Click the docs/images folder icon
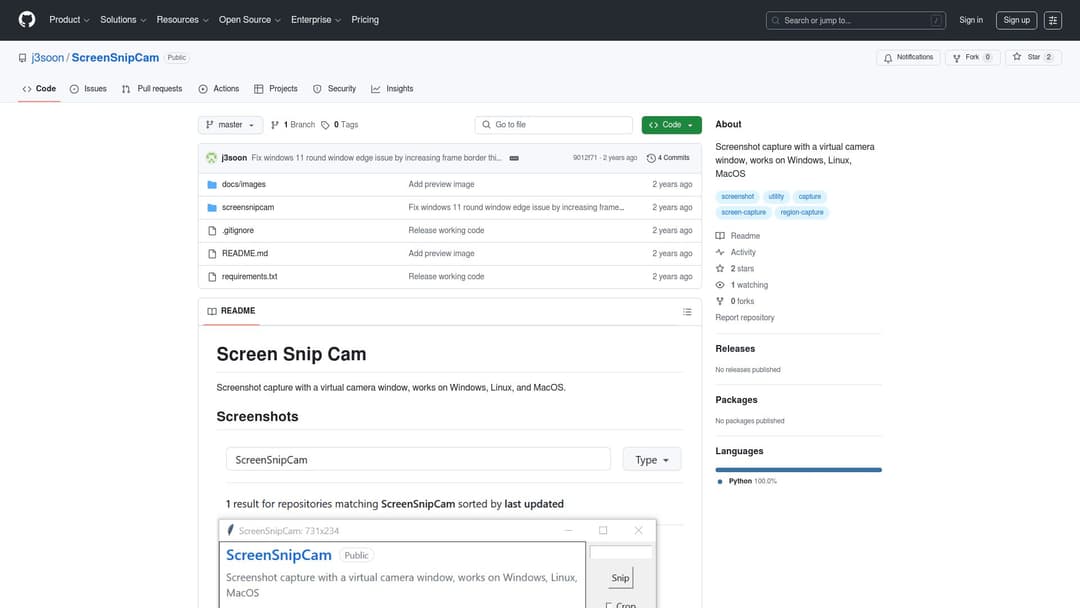The image size is (1080, 608). pyautogui.click(x=212, y=185)
